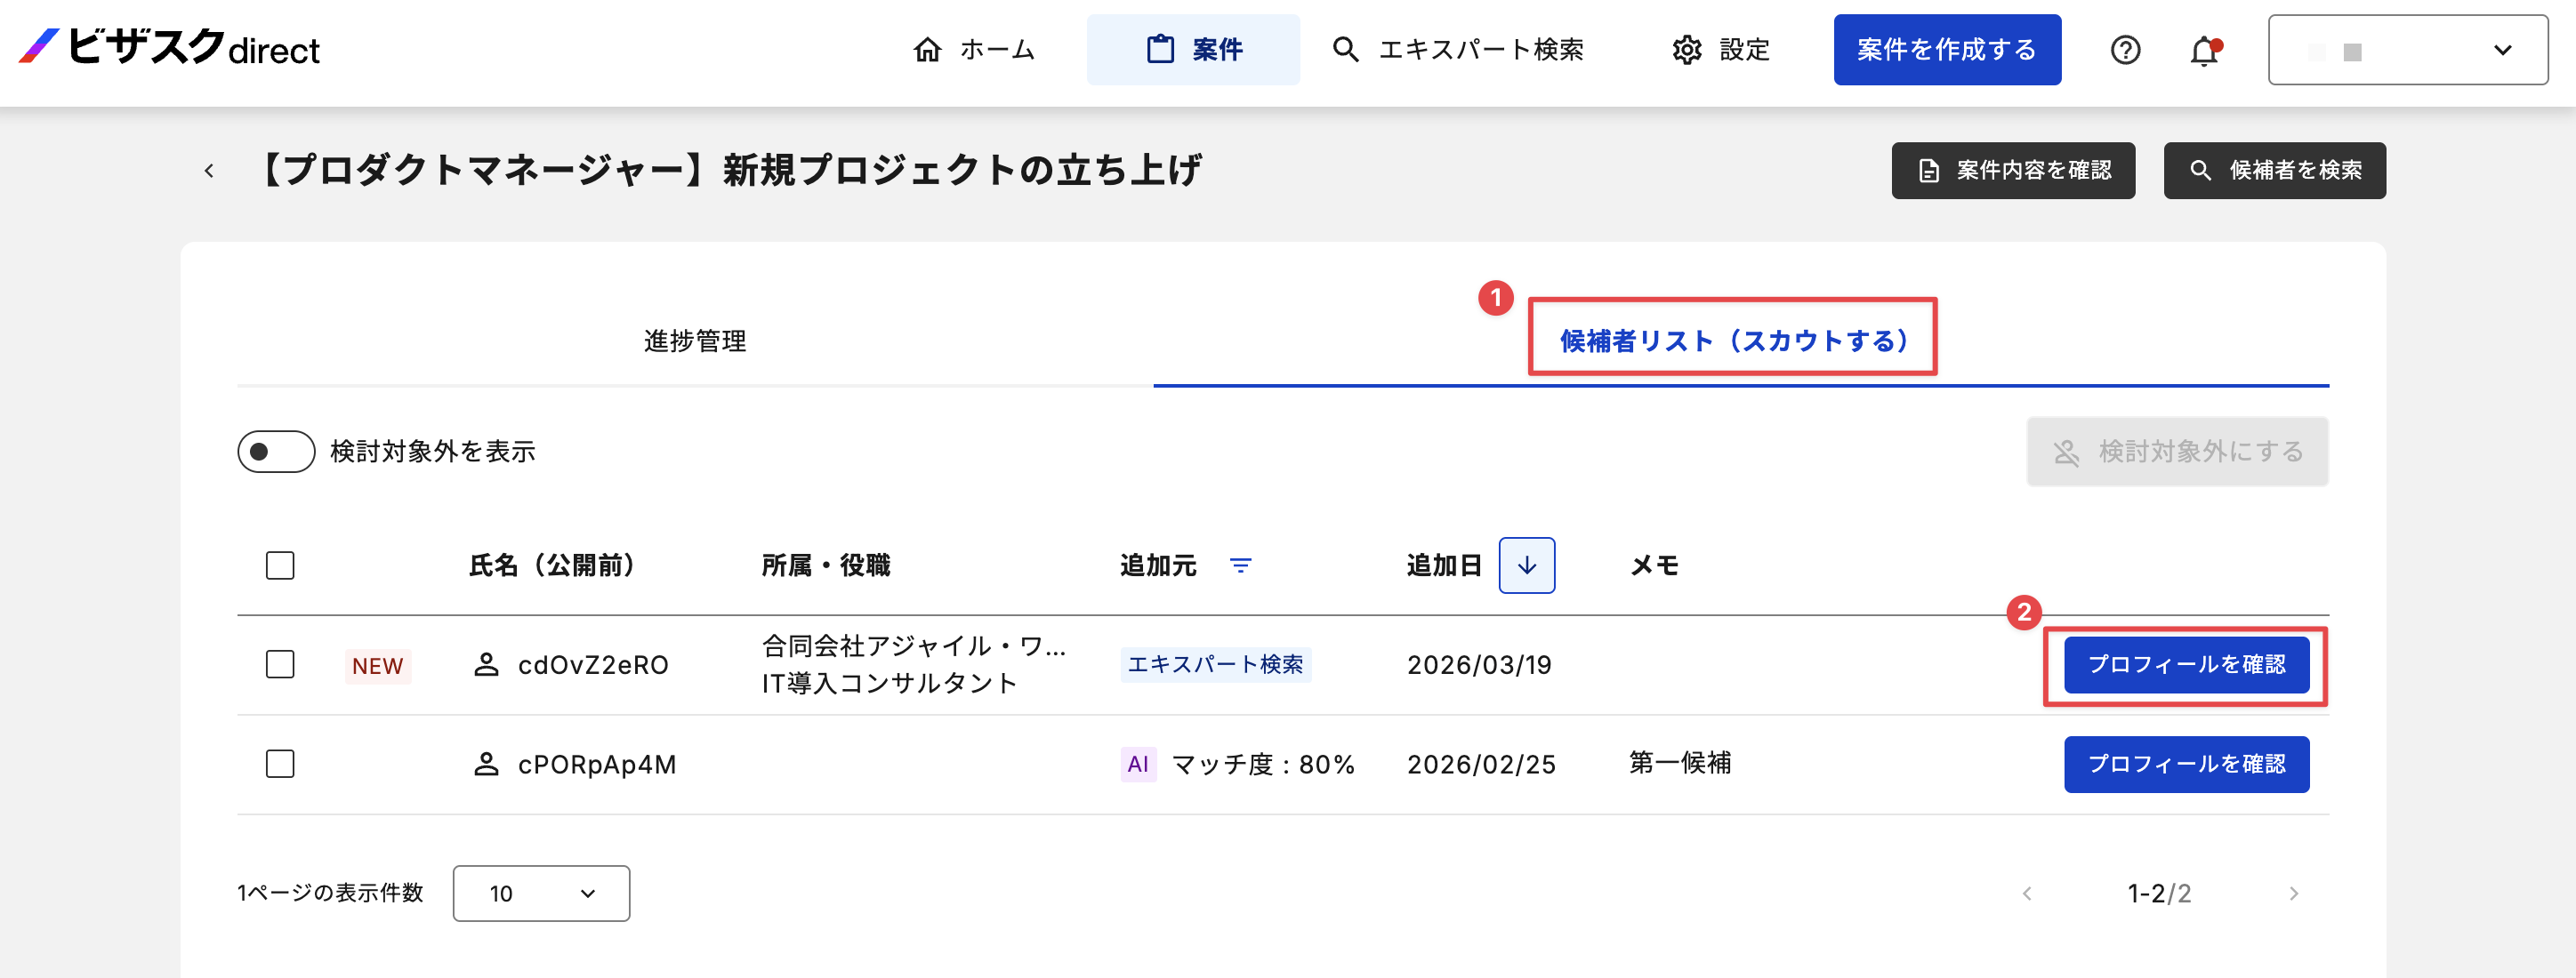Screen dimensions: 2576x978
Task: Sort by 追加日 with the down arrow
Action: [x=1526, y=565]
